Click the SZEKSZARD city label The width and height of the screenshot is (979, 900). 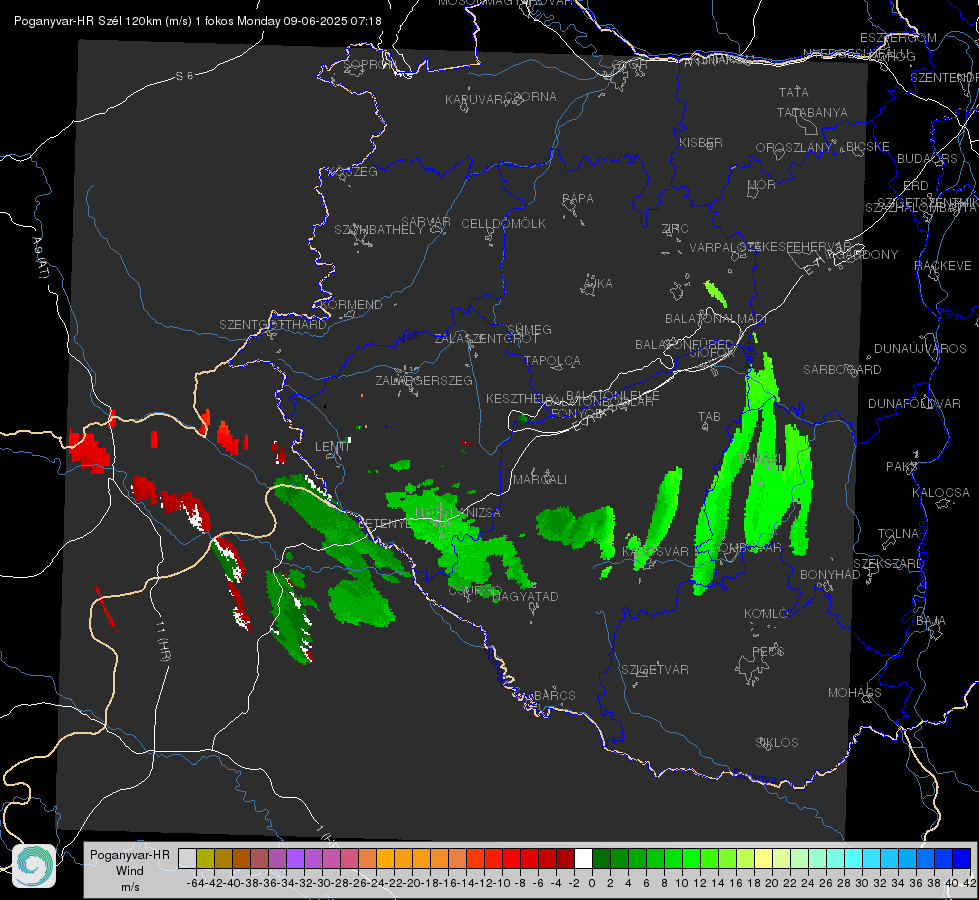point(888,564)
